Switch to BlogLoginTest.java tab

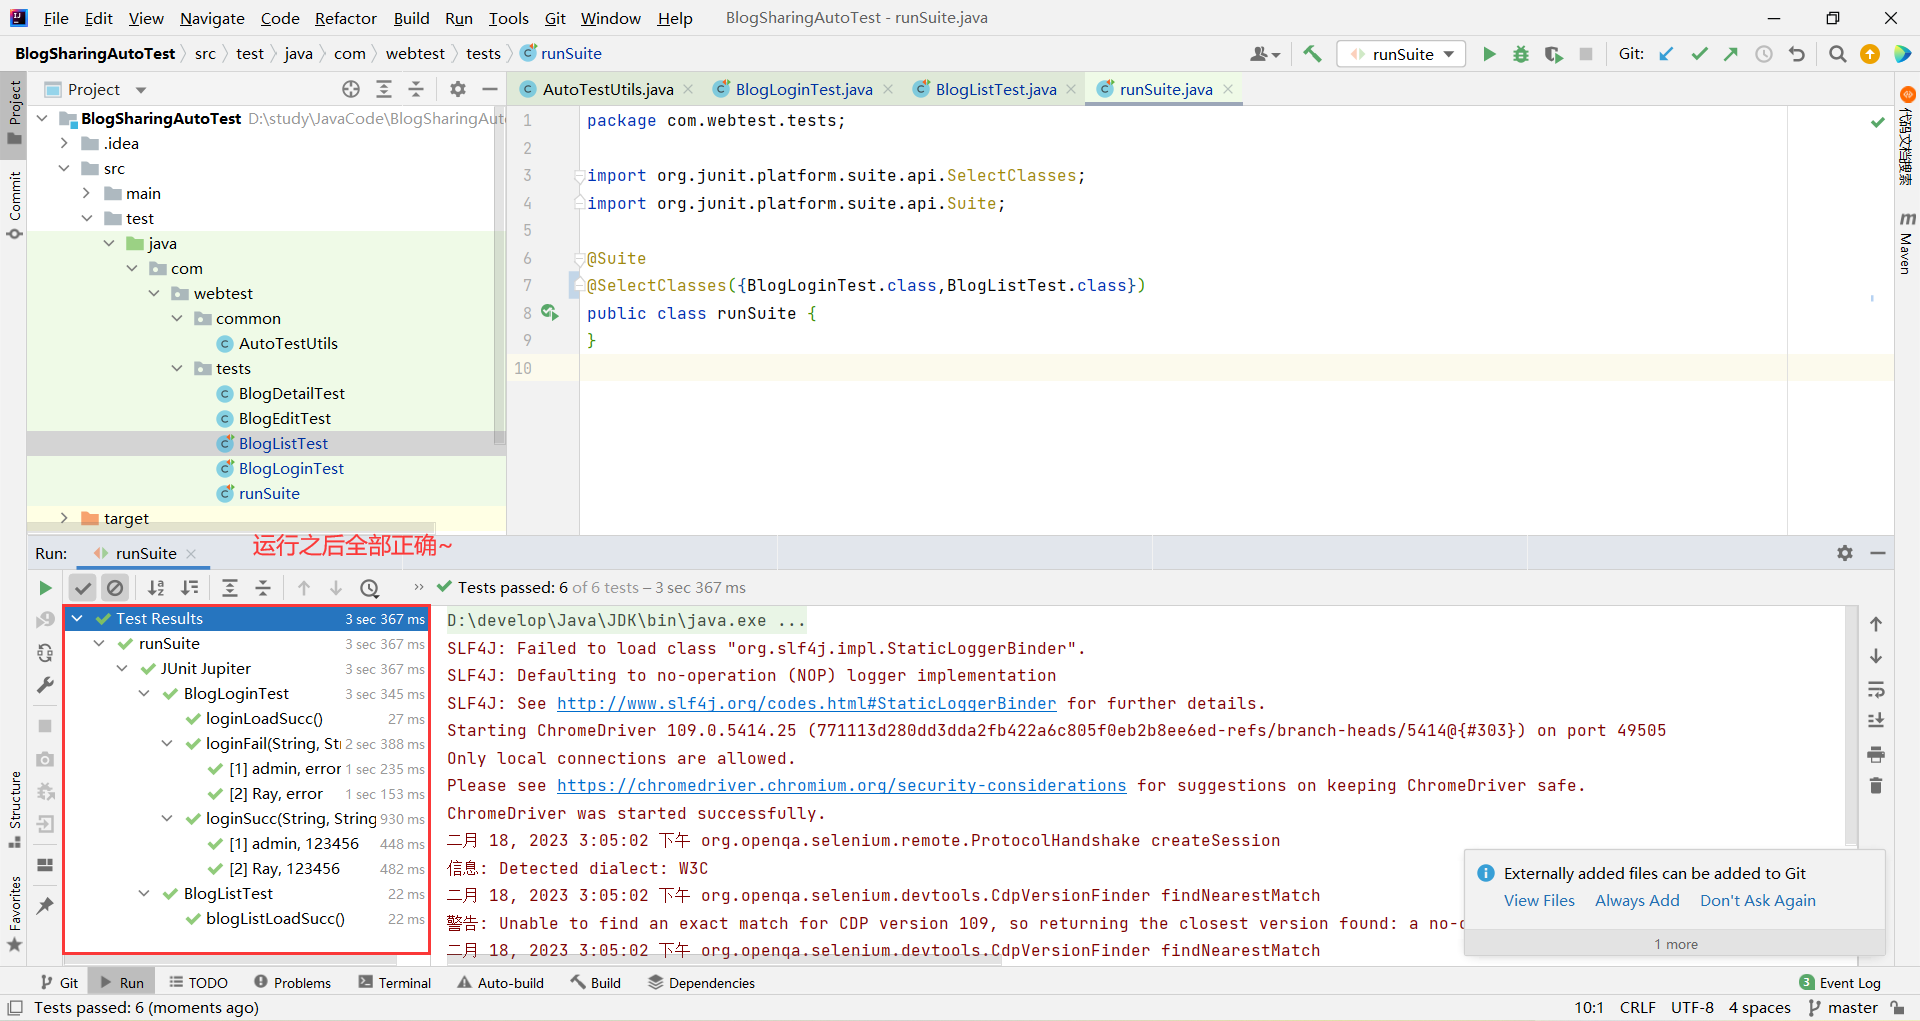[x=804, y=89]
